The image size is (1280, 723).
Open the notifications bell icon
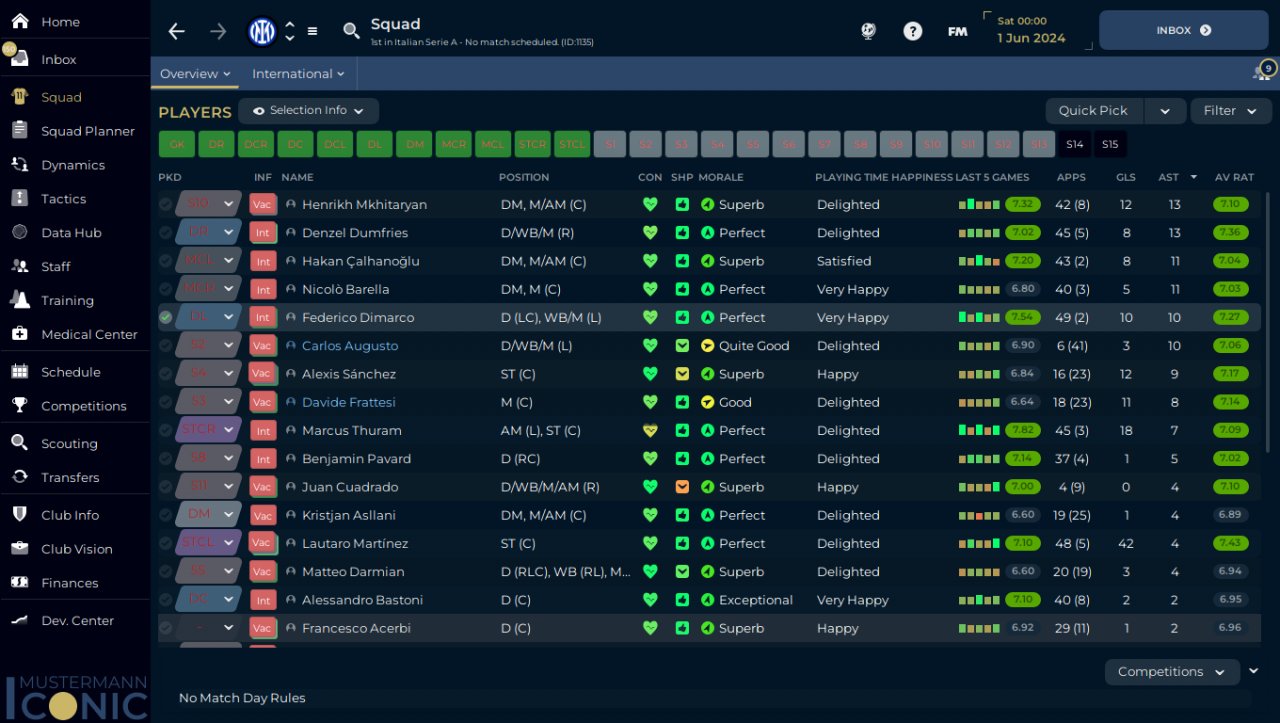click(x=1262, y=73)
